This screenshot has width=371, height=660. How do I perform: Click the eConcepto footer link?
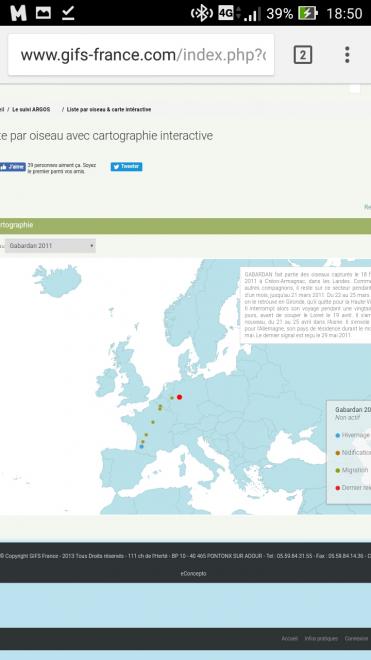click(x=193, y=573)
